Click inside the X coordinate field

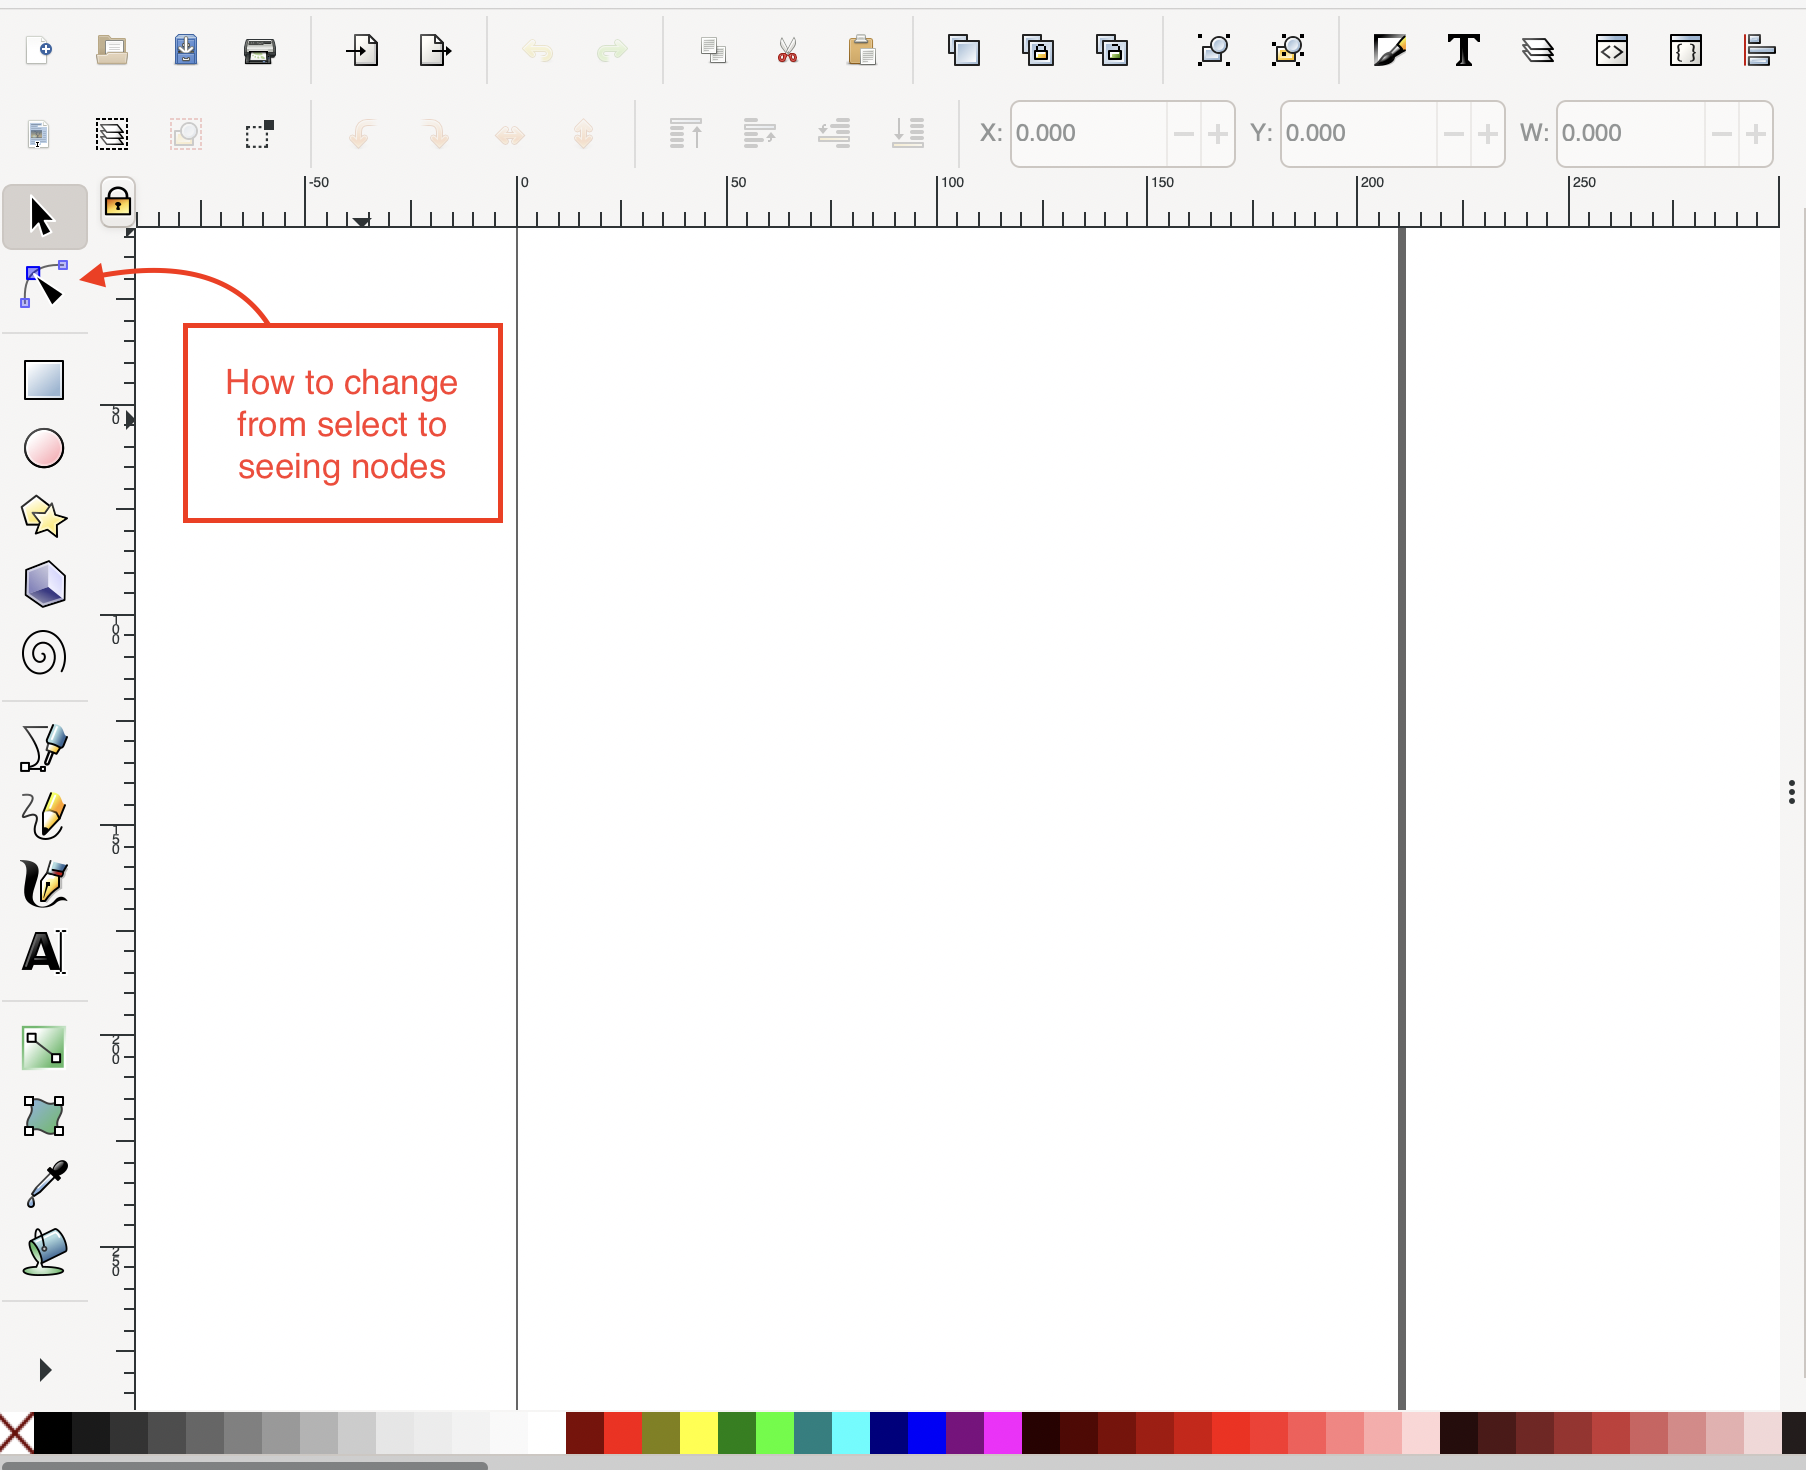(x=1090, y=133)
